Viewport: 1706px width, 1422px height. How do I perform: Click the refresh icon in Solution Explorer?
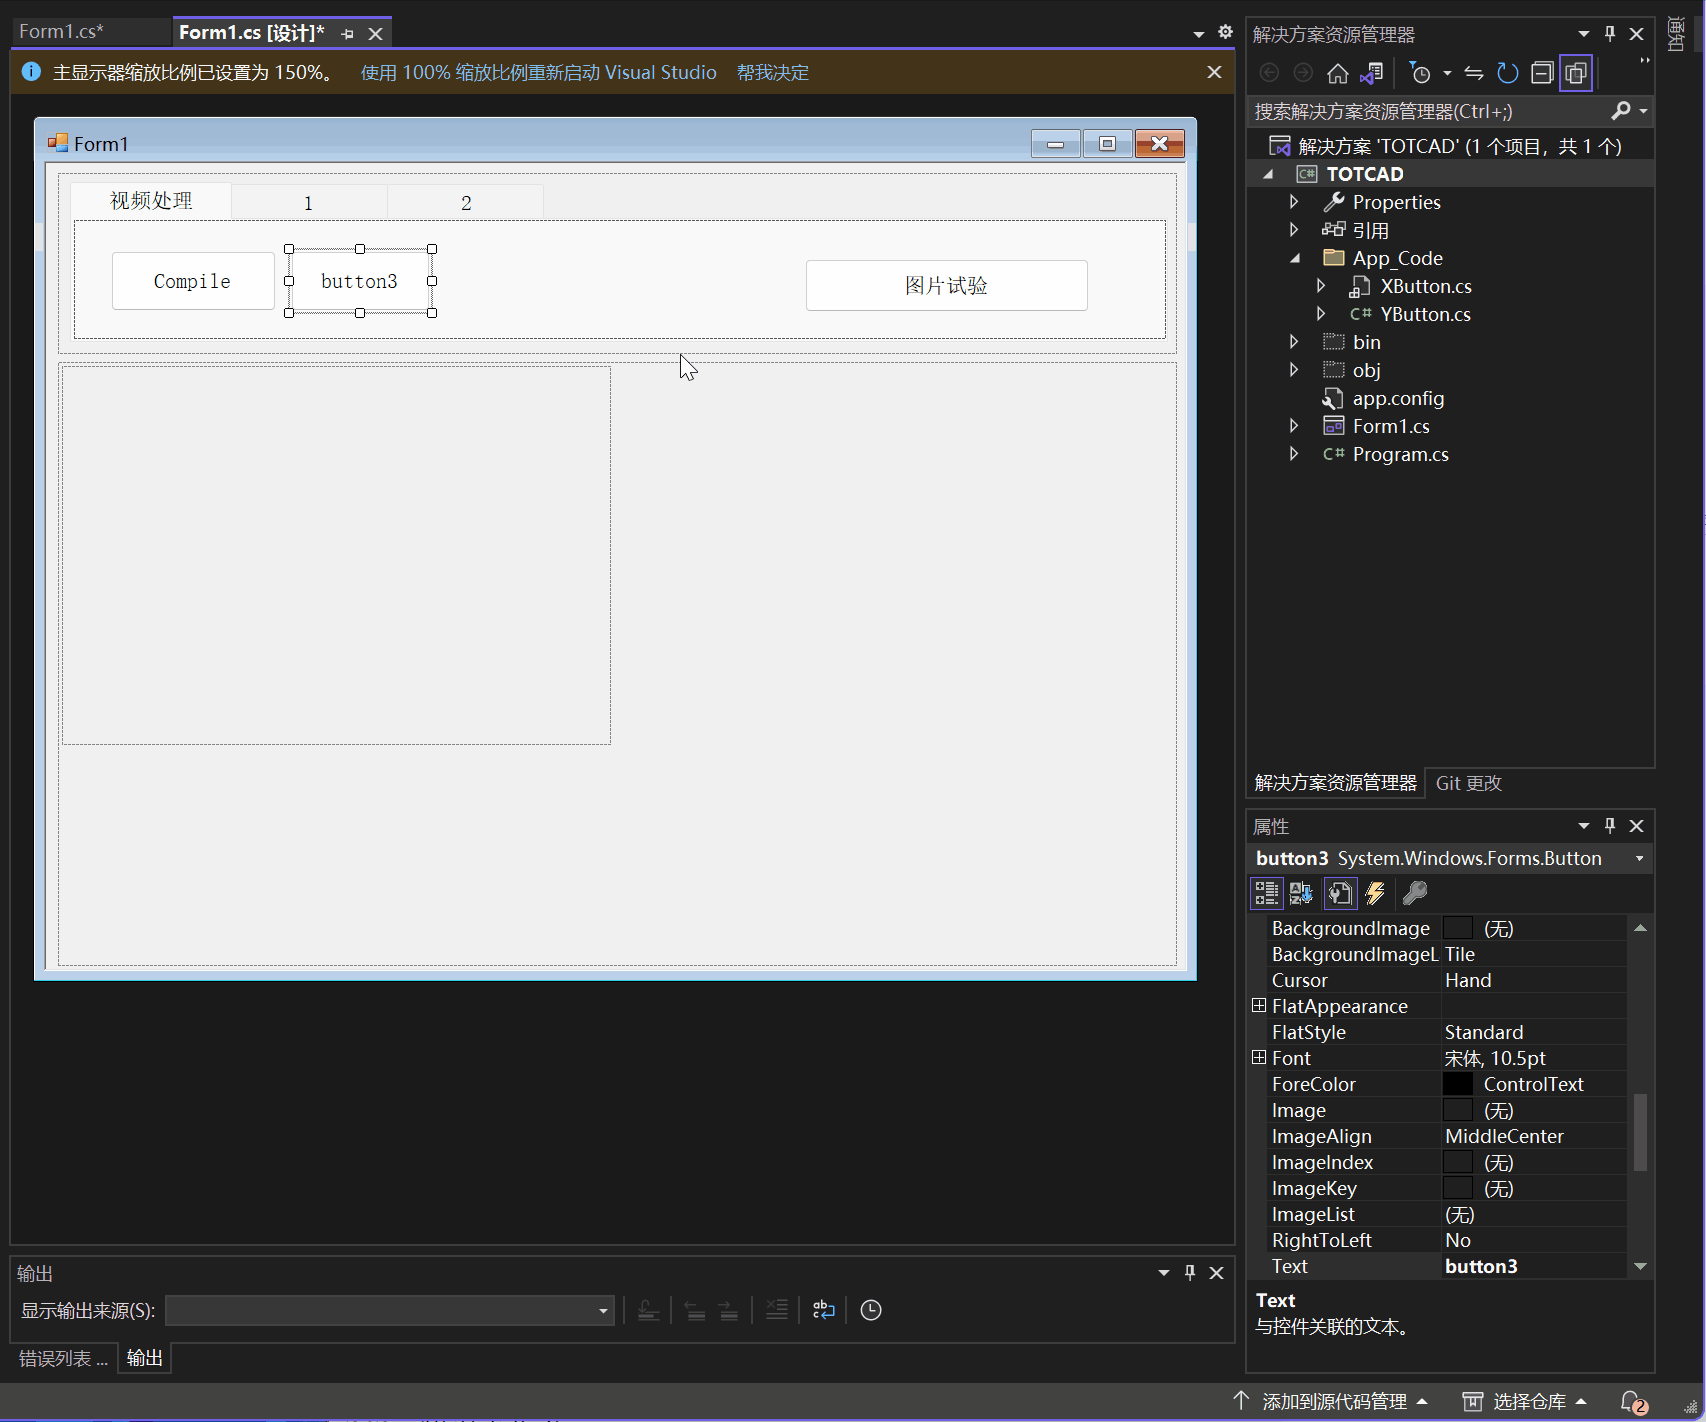pyautogui.click(x=1508, y=73)
